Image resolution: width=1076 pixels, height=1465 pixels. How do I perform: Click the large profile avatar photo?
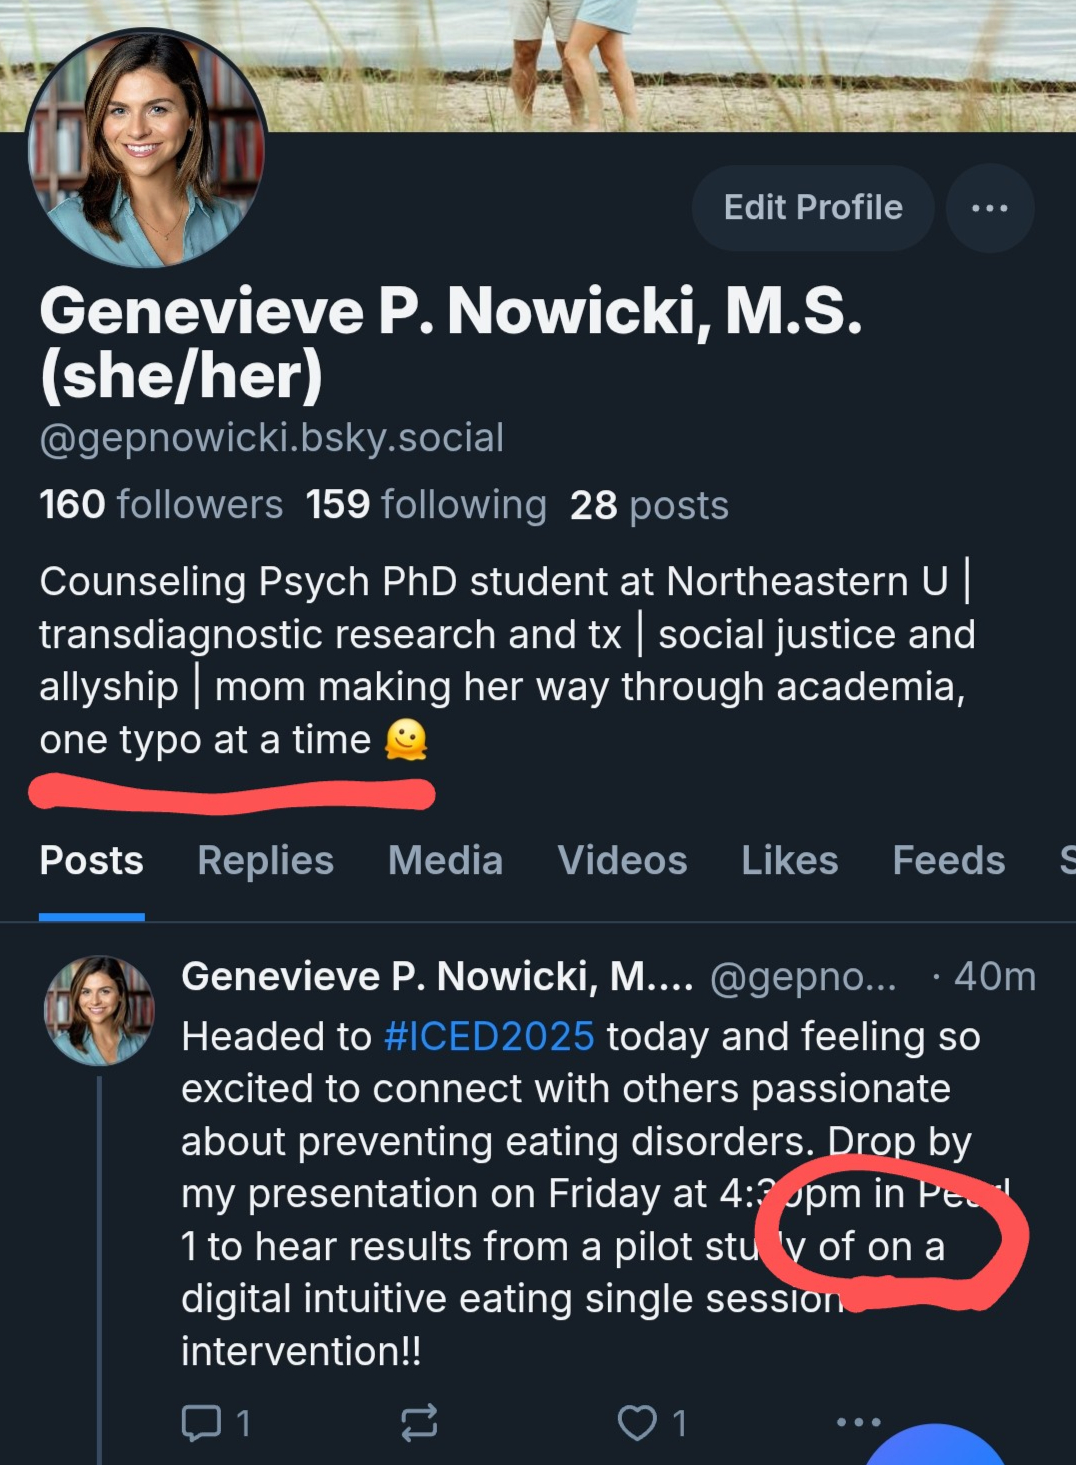tap(147, 148)
